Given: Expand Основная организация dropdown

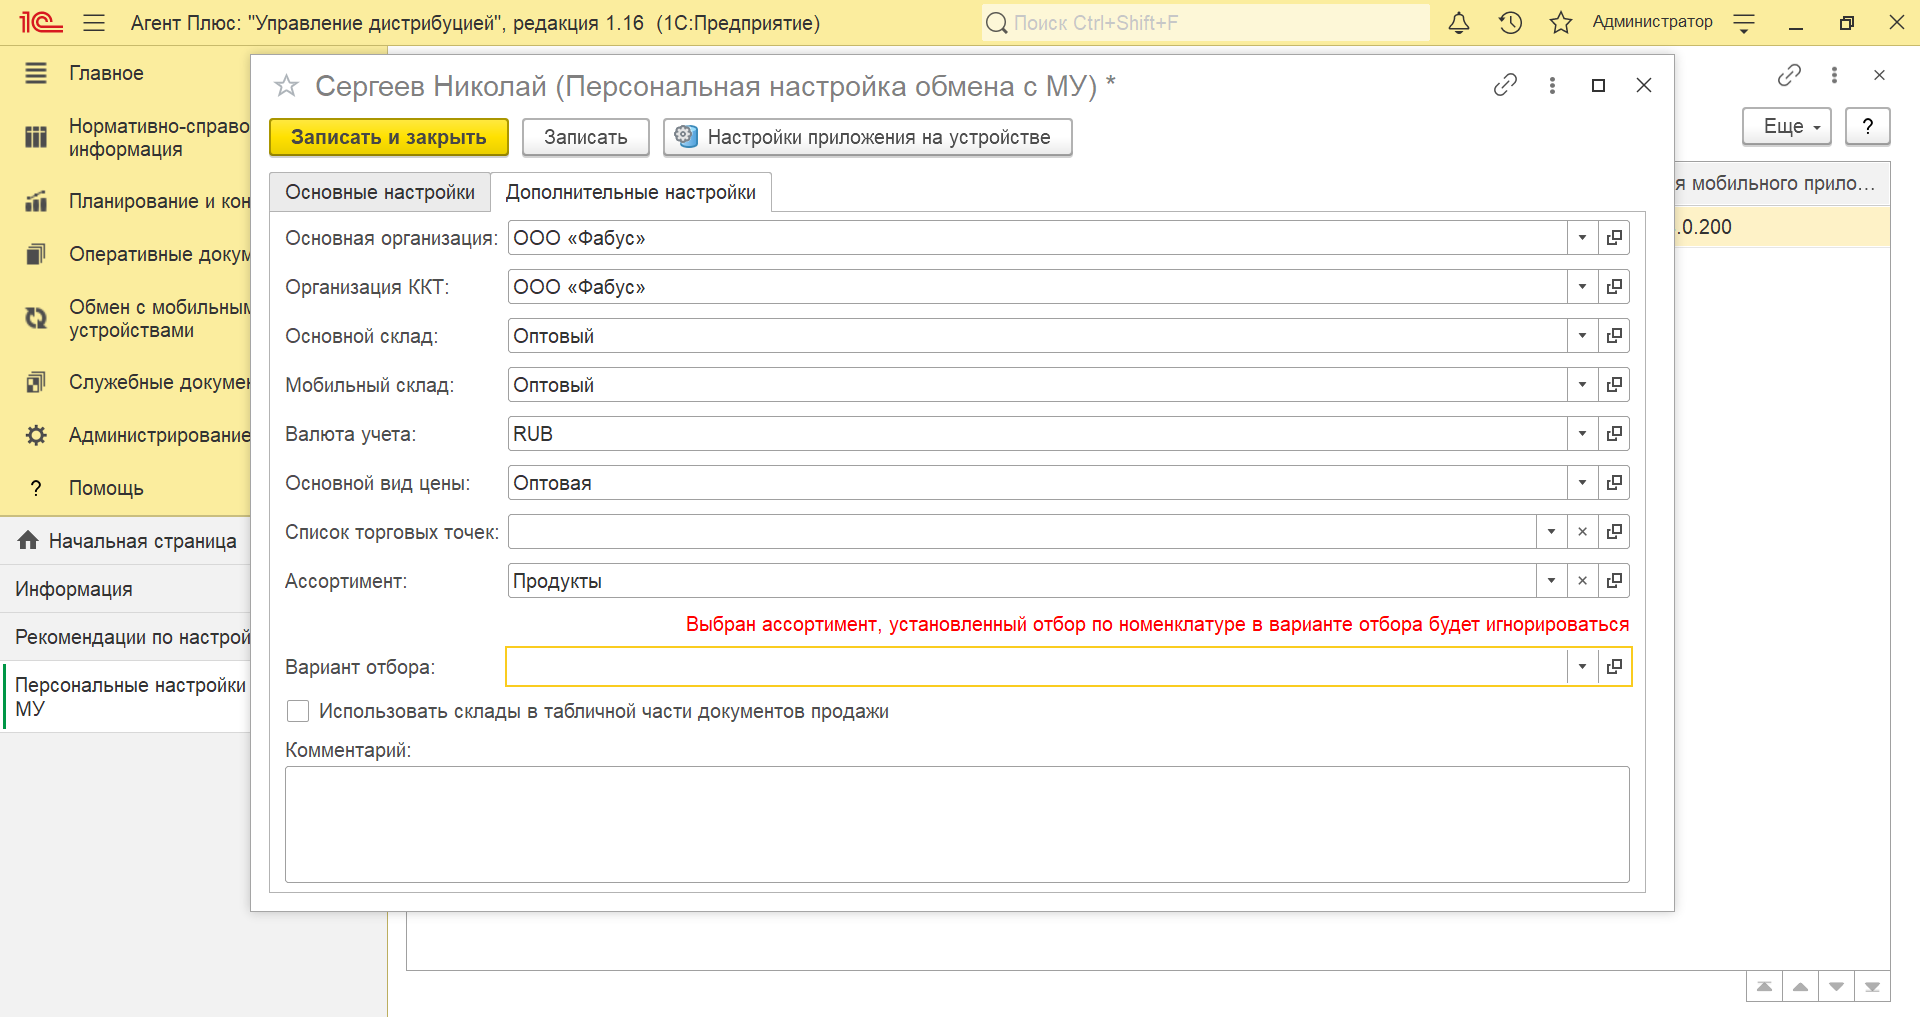Looking at the screenshot, I should click(1582, 238).
